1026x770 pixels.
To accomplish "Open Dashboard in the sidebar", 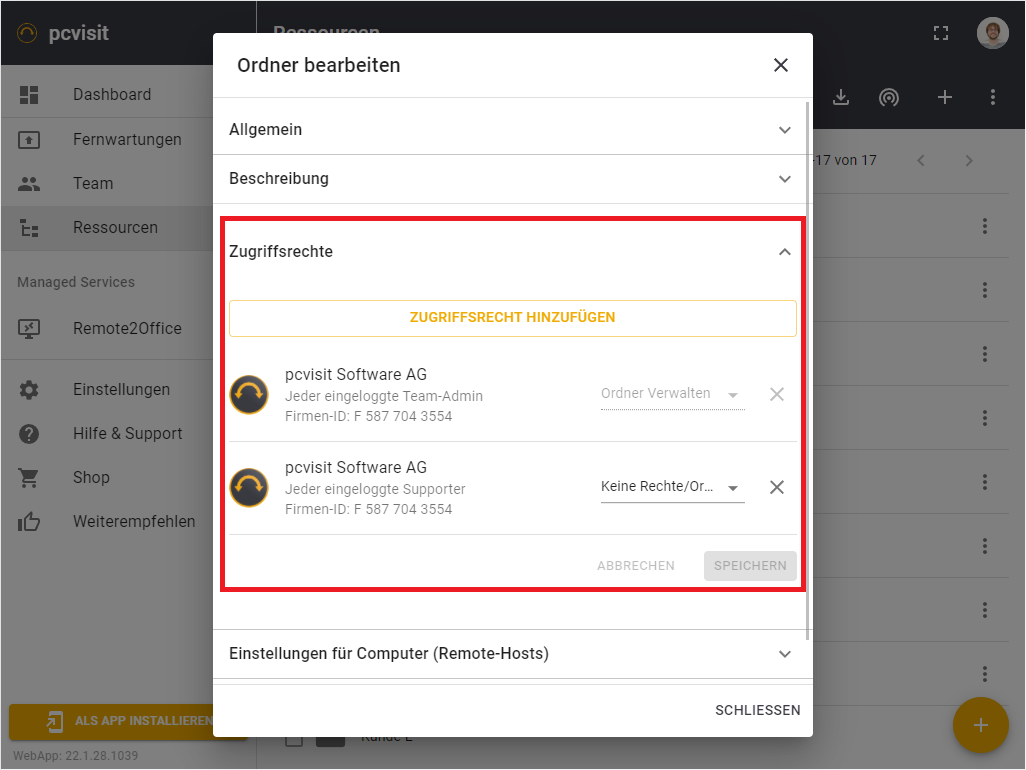I will 112,95.
